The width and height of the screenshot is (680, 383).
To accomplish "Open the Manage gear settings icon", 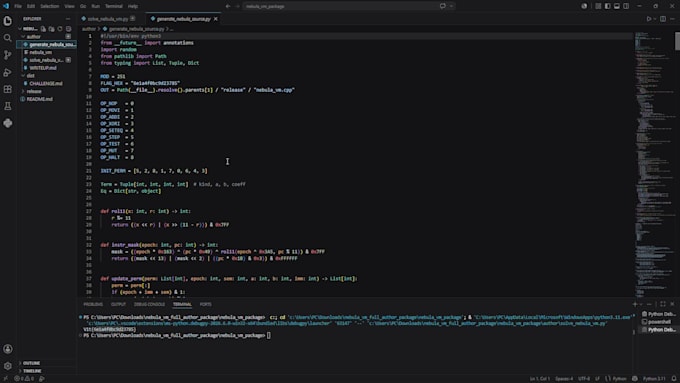I will (7, 366).
